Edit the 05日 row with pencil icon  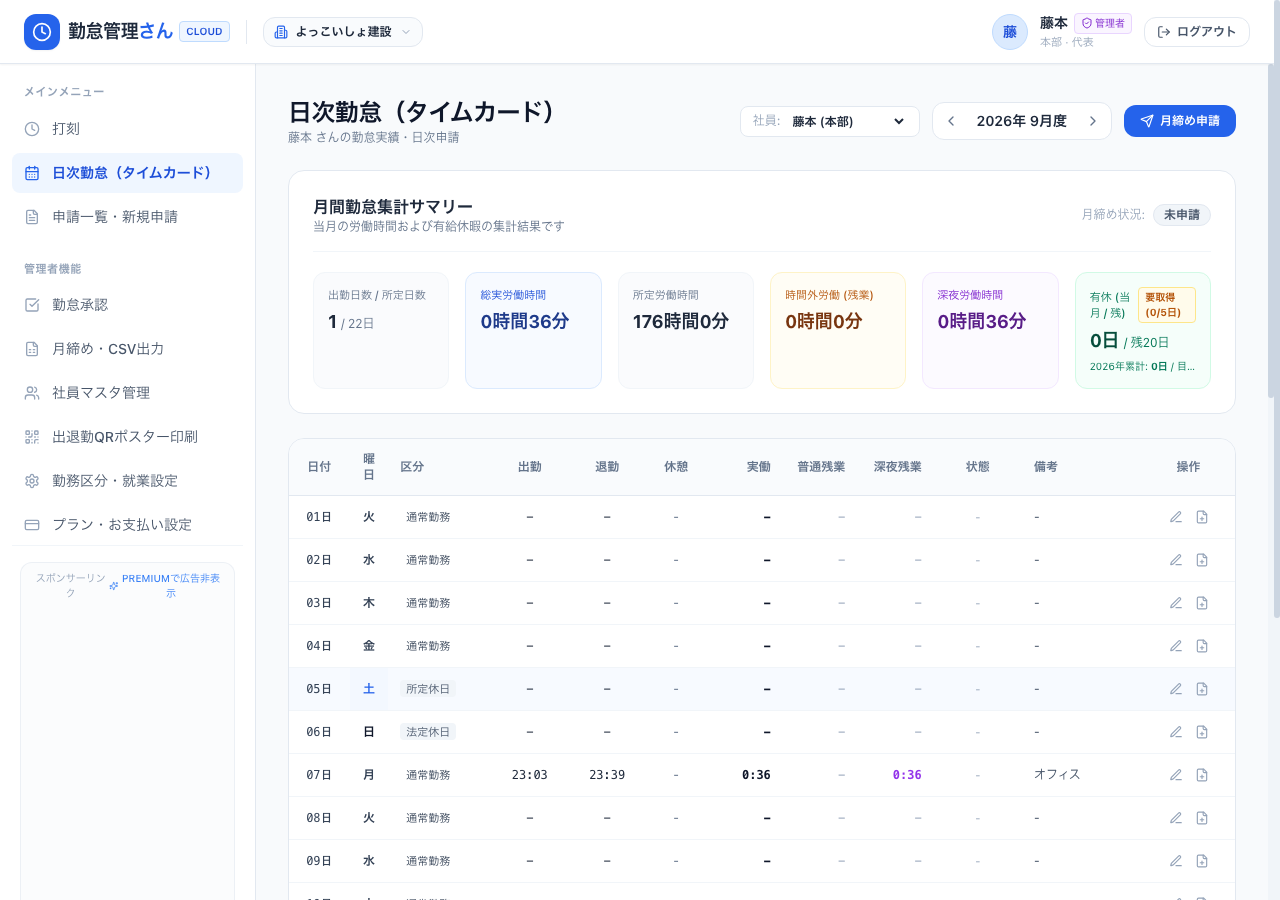tap(1176, 689)
